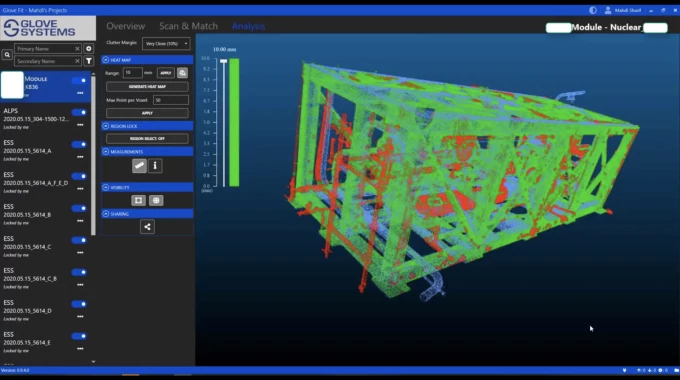Open more options for ALPS item
This screenshot has width=680, height=380.
(80, 125)
